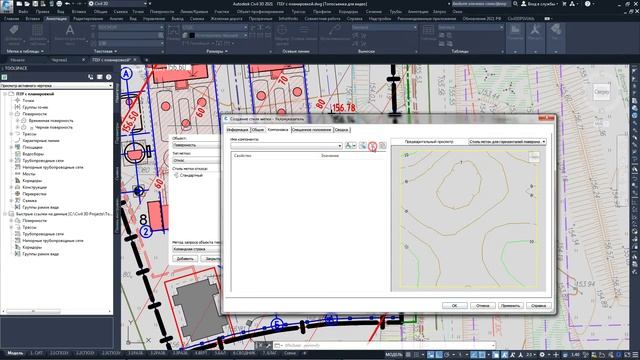Open the Файл menu
Screen dimensions: 640x360
tap(23, 12)
